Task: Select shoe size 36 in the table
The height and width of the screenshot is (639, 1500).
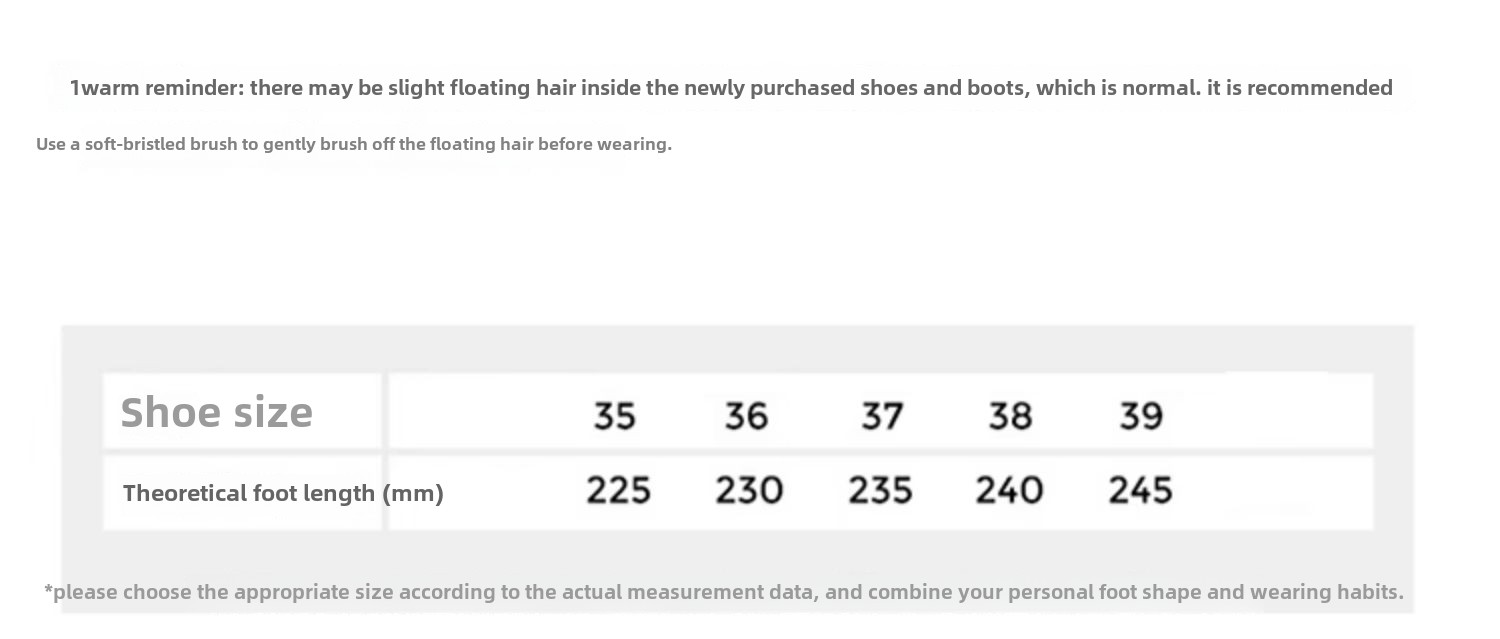Action: click(x=746, y=415)
